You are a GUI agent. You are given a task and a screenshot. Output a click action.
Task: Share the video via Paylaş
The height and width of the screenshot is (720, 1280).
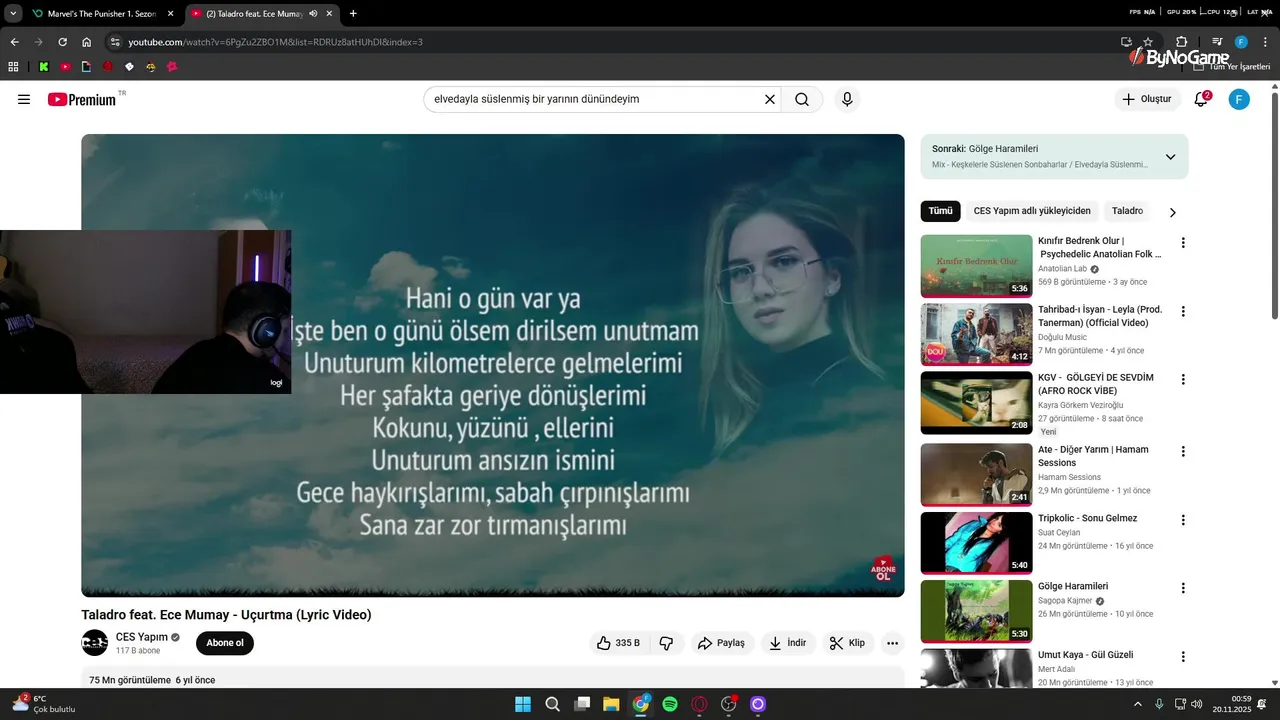coord(721,643)
